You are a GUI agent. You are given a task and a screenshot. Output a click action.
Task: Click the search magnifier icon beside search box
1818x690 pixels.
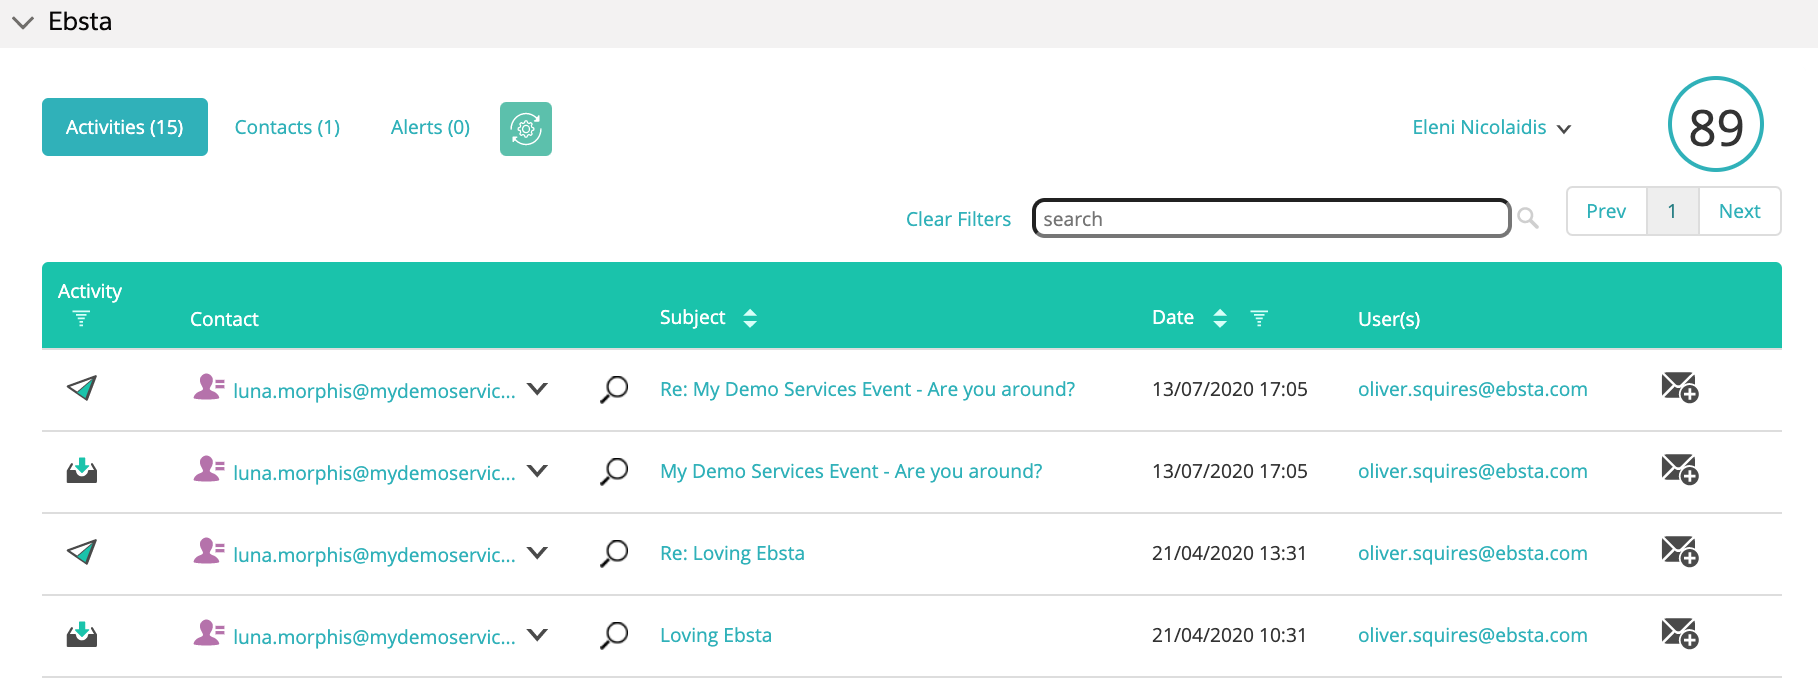(1527, 218)
